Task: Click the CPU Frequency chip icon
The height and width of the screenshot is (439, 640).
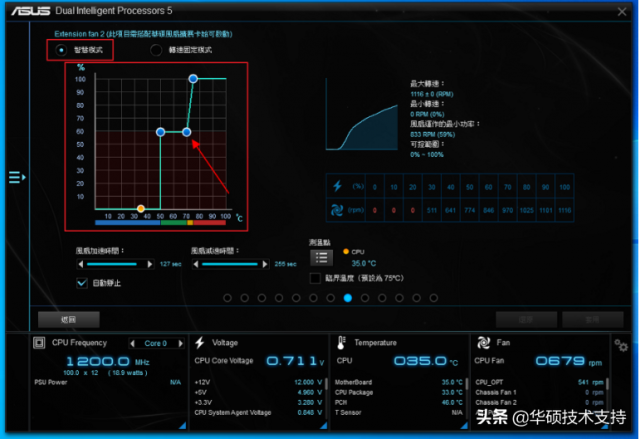Action: pyautogui.click(x=39, y=343)
